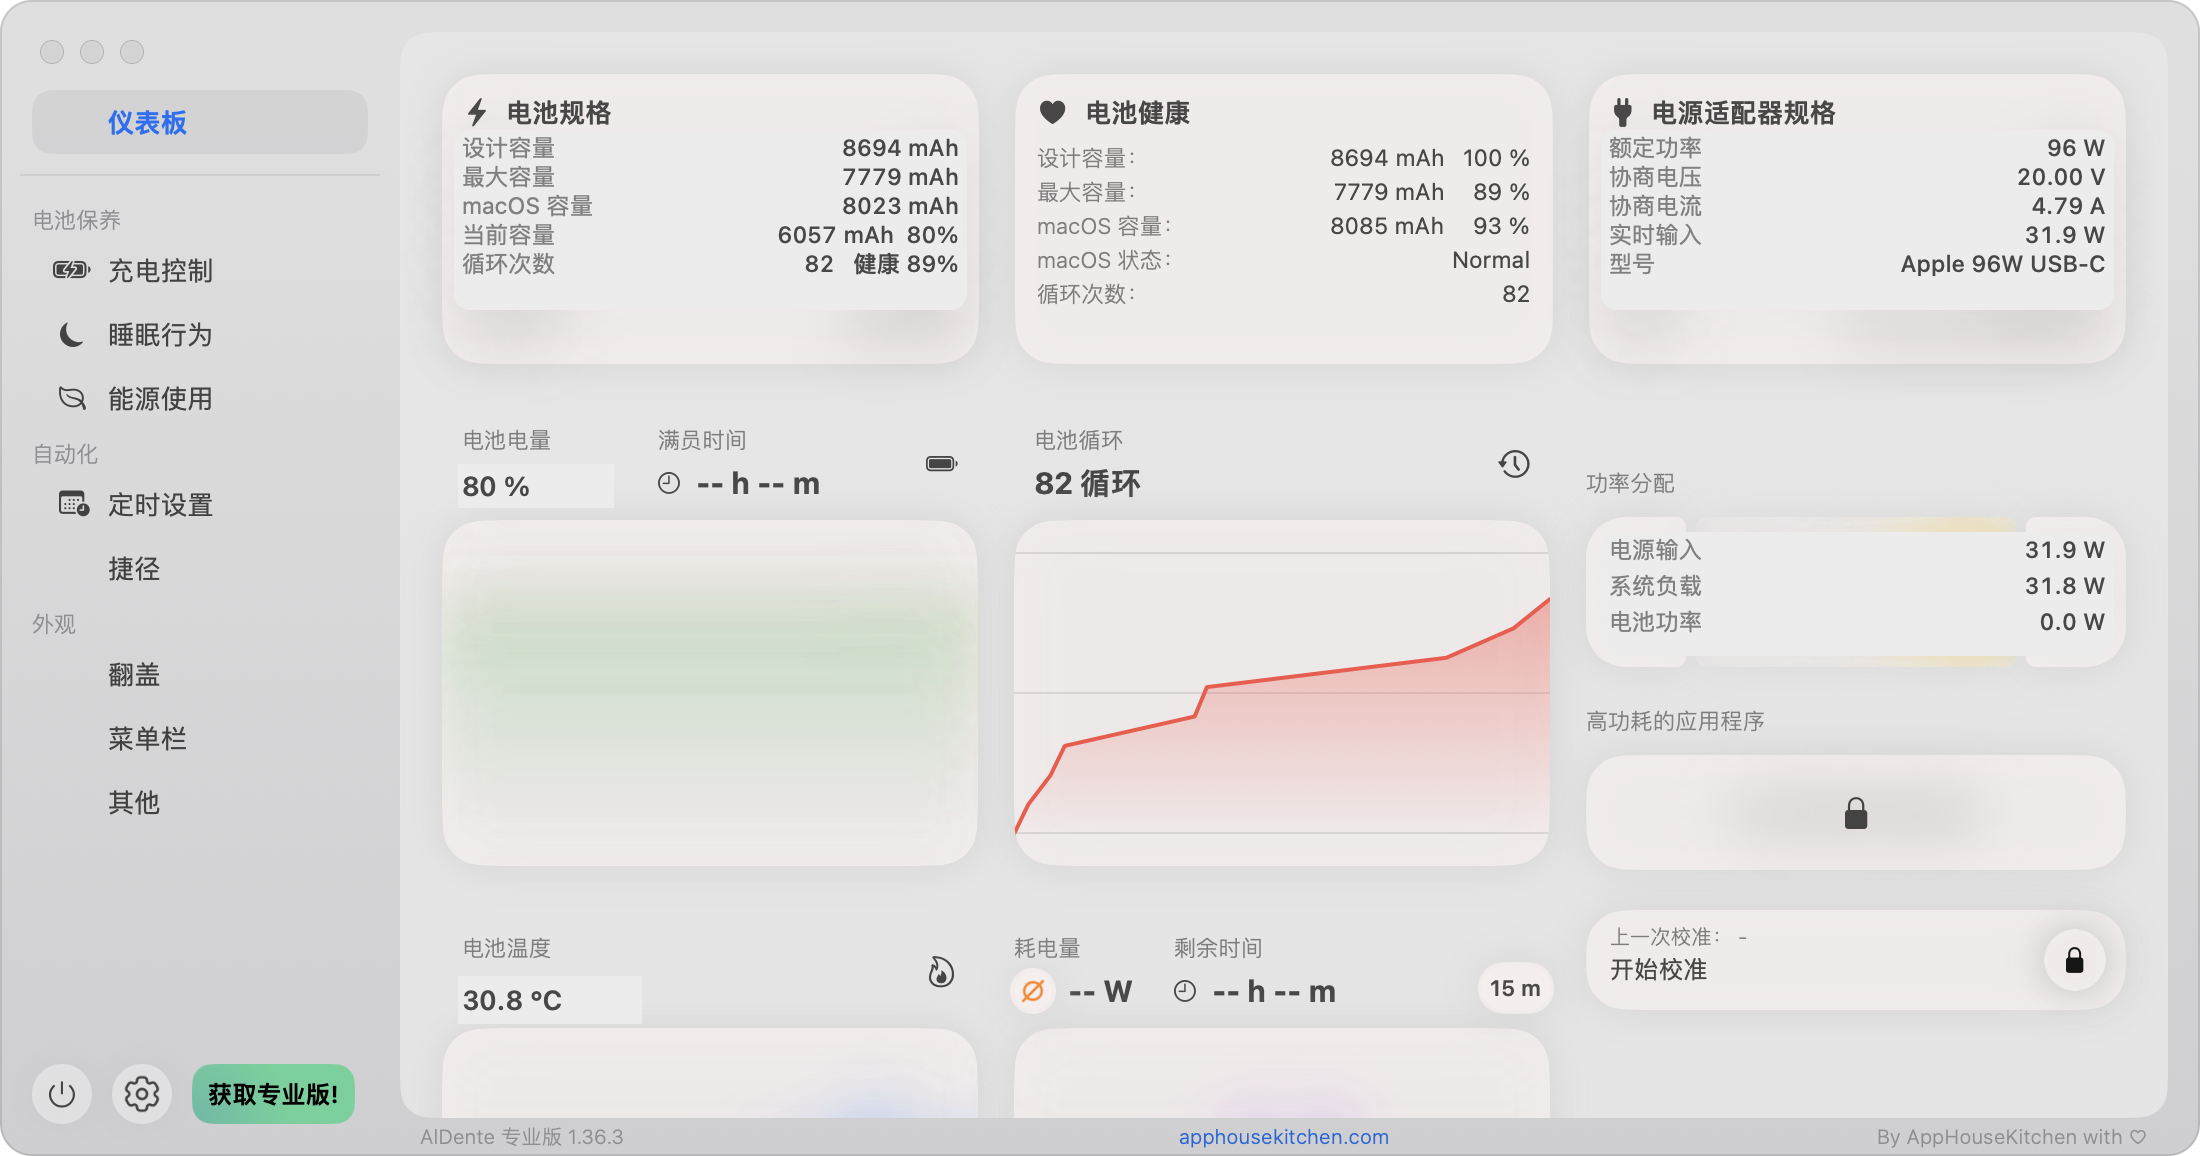Click the leaf icon for energy usage

point(72,398)
